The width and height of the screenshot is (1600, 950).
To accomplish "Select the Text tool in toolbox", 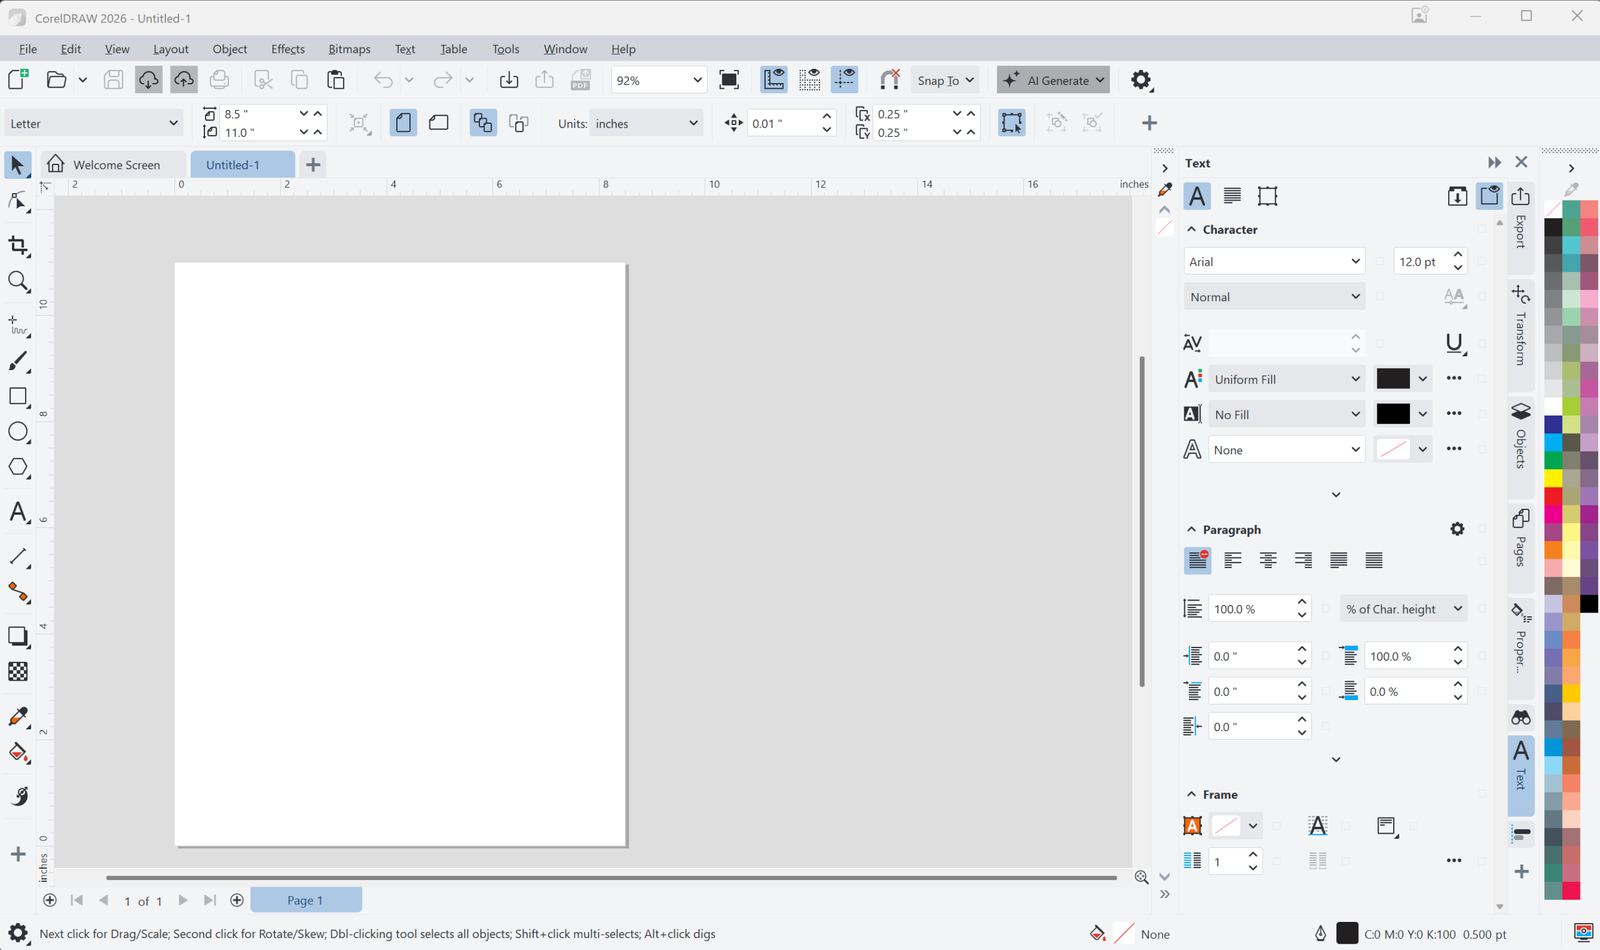I will (x=18, y=512).
